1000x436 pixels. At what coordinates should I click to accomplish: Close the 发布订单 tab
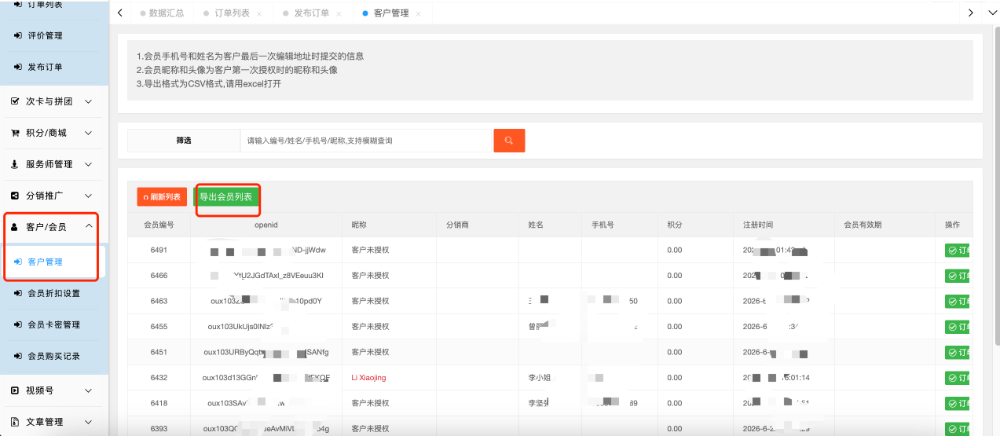coord(339,13)
